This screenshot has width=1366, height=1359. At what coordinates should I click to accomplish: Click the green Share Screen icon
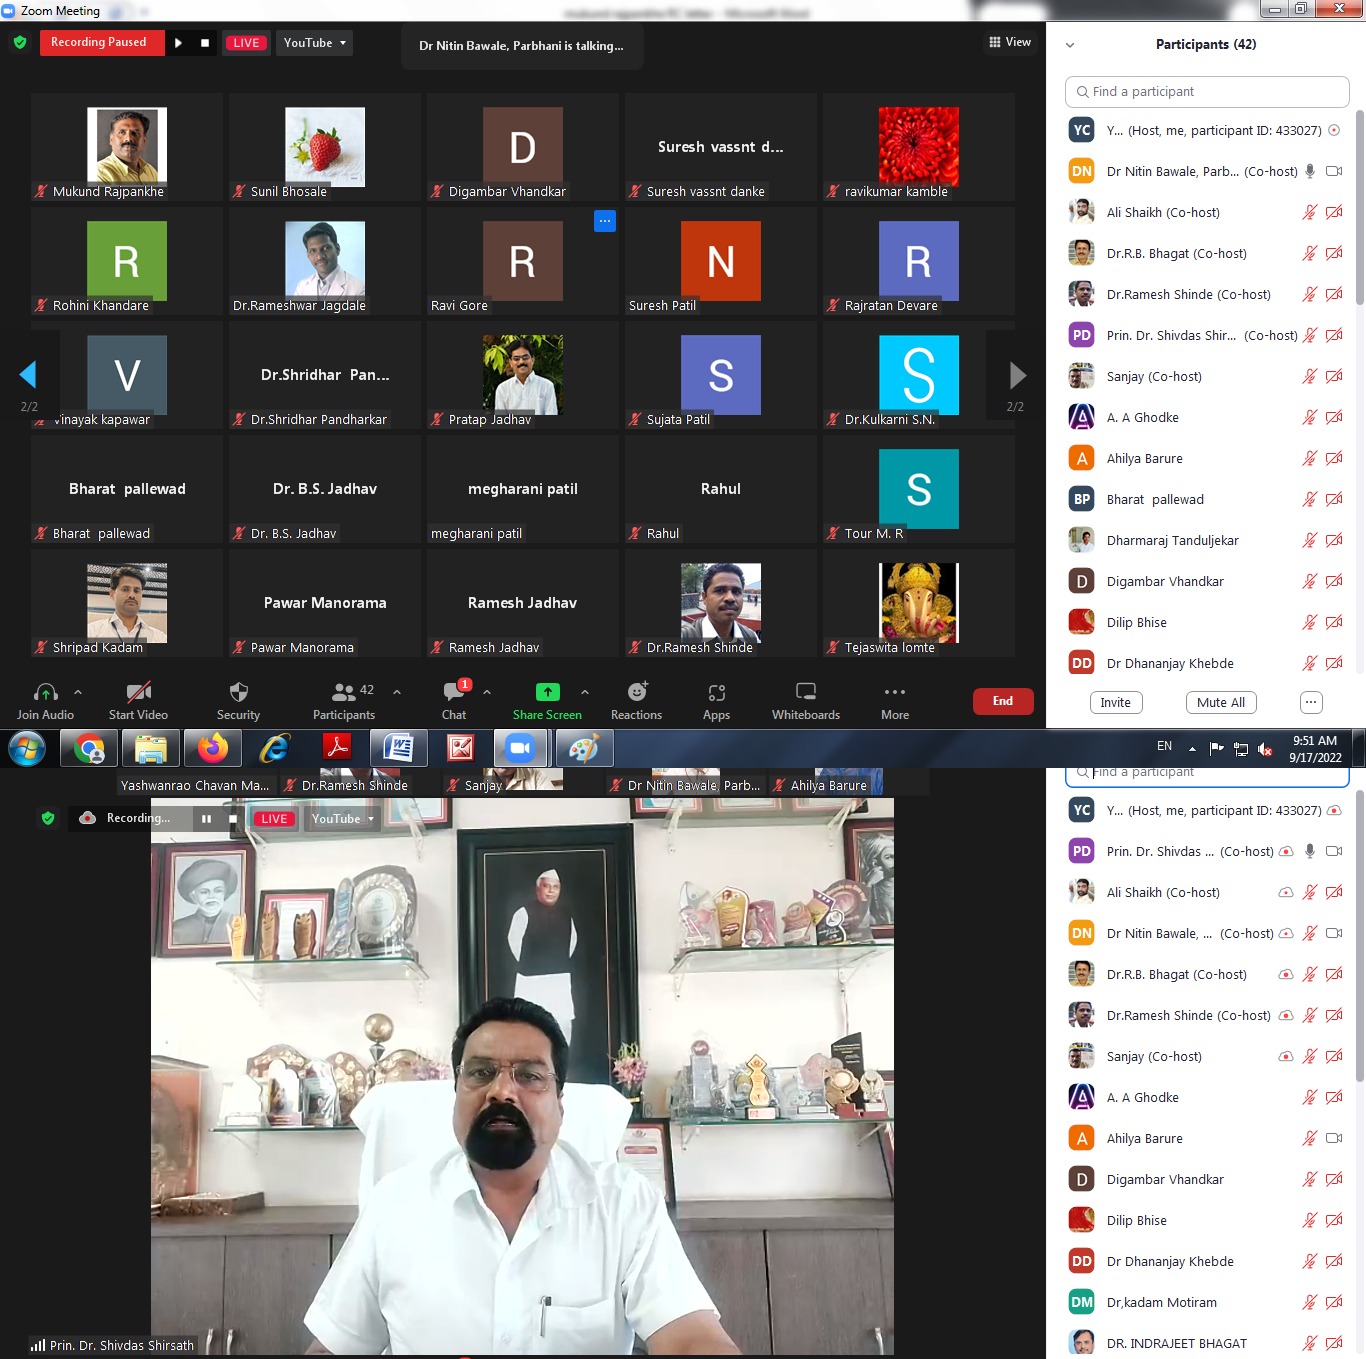click(547, 692)
